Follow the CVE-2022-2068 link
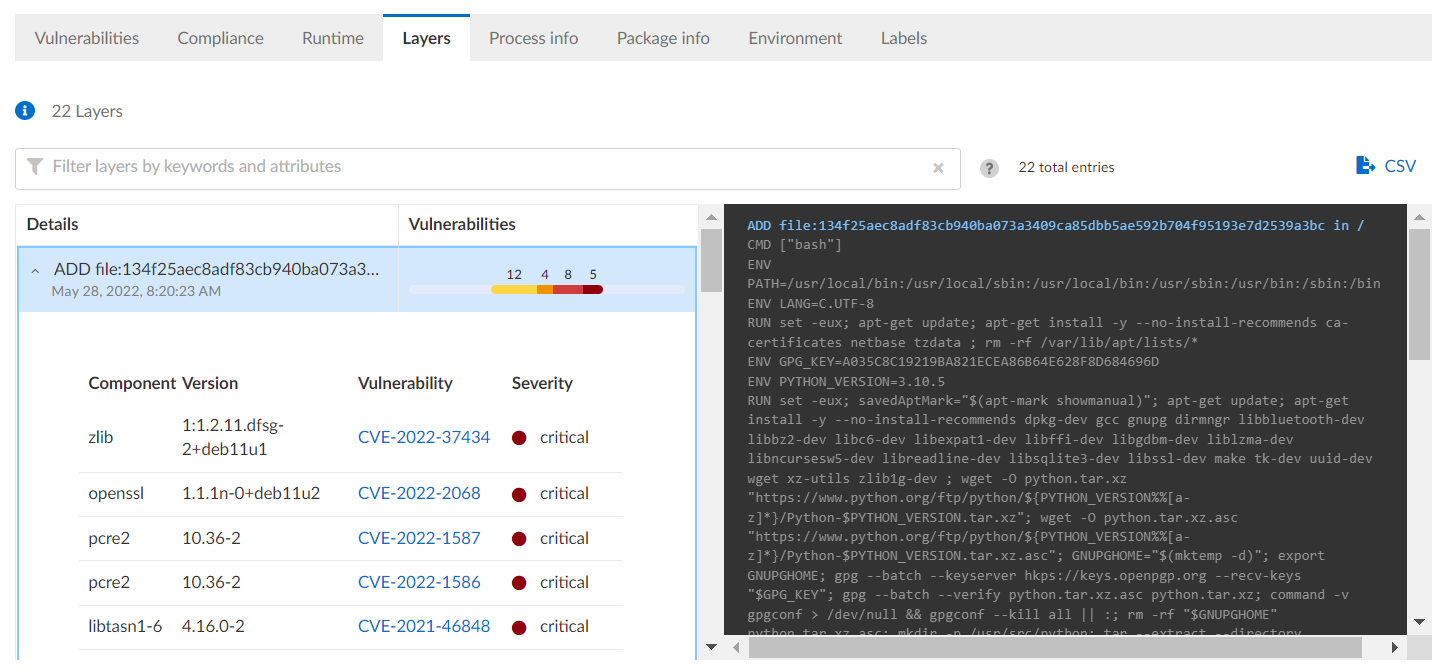The image size is (1446, 672). pyautogui.click(x=420, y=493)
